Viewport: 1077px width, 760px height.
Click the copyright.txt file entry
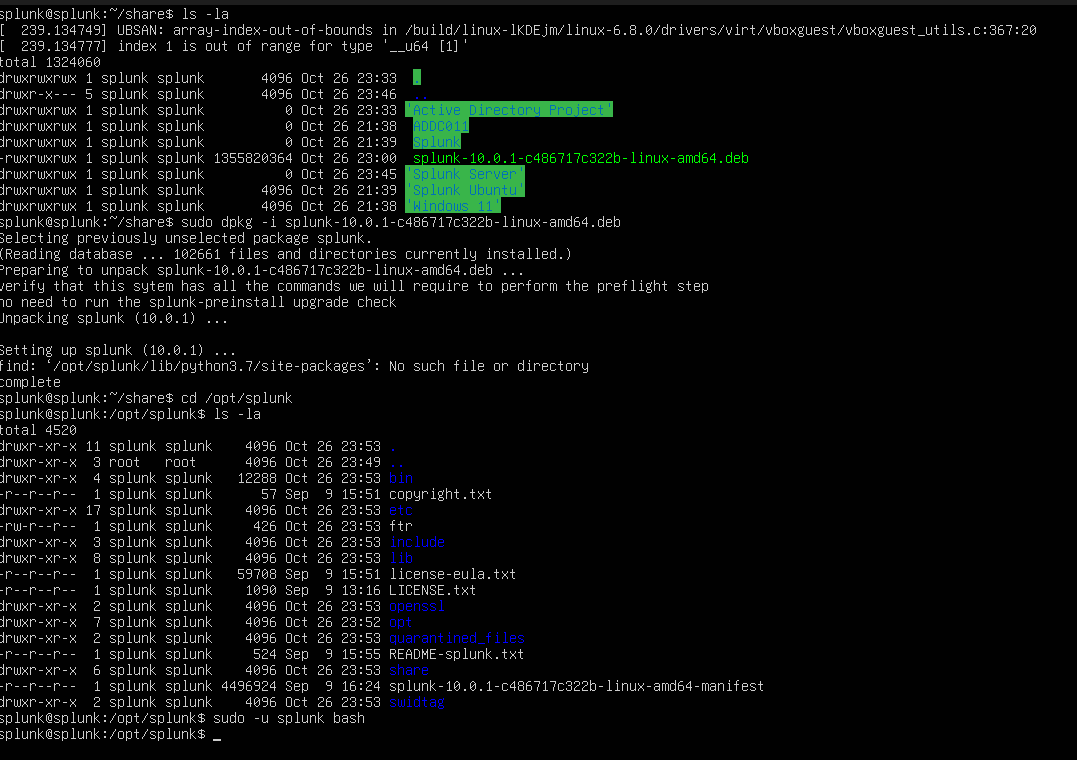[440, 494]
